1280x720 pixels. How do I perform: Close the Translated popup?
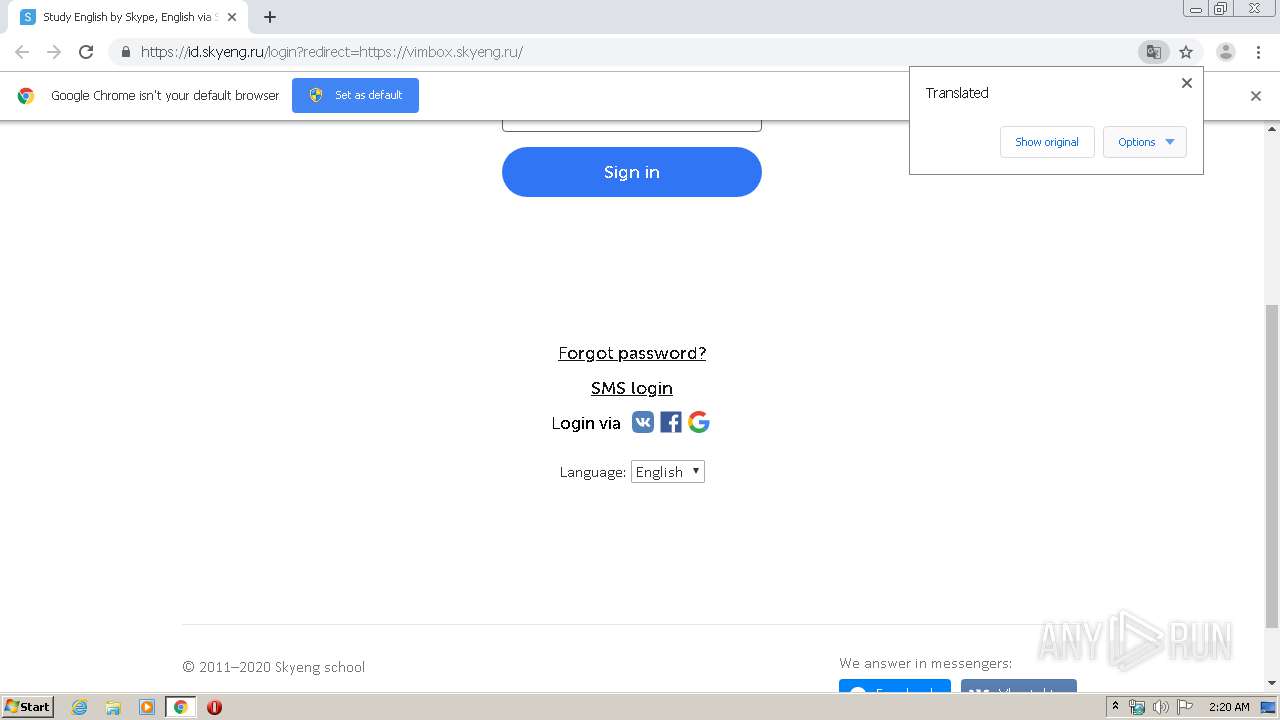(x=1187, y=83)
